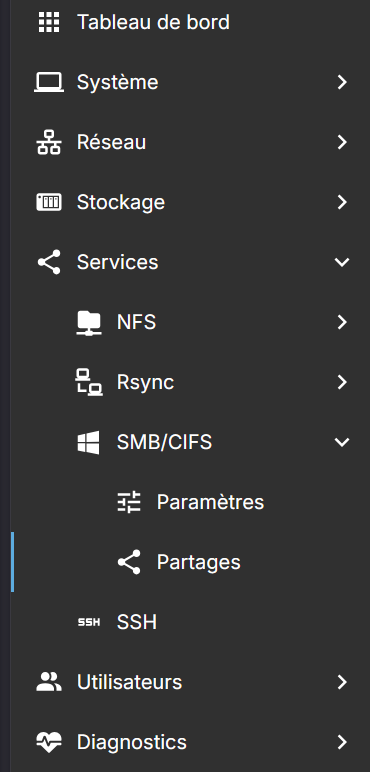Select the Services menu label
The image size is (370, 772).
118,262
